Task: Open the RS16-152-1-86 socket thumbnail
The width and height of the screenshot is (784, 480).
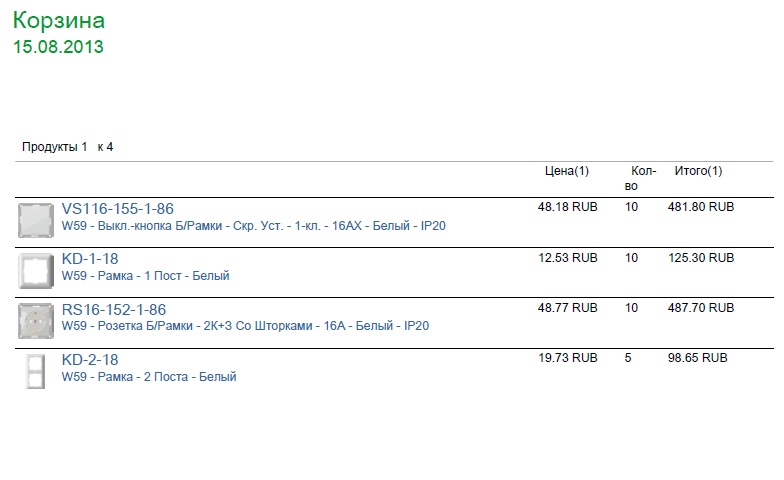Action: pos(36,321)
